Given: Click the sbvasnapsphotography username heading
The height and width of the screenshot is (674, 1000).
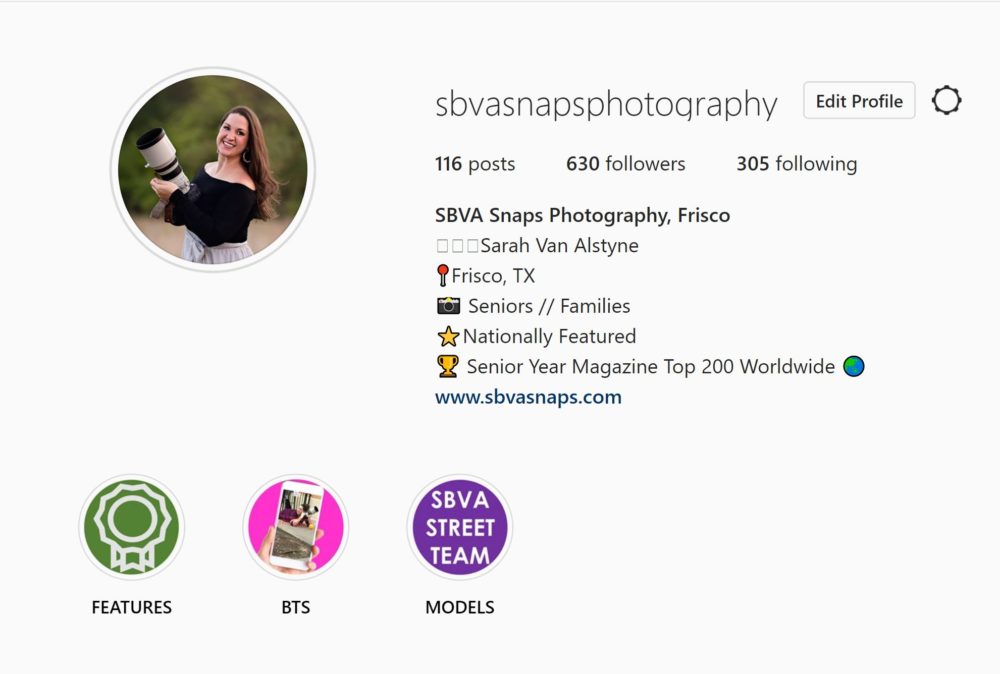Looking at the screenshot, I should (606, 104).
